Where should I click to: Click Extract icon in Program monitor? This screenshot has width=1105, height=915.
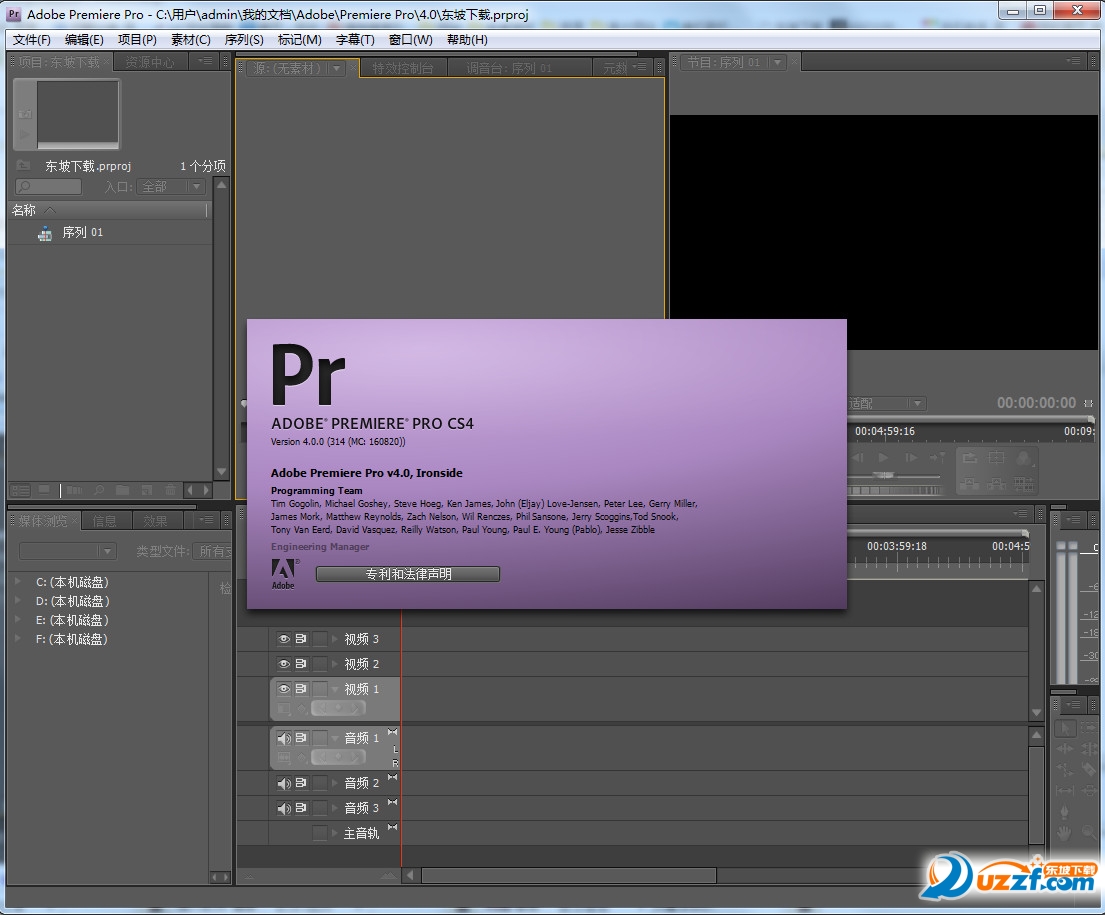pos(996,484)
